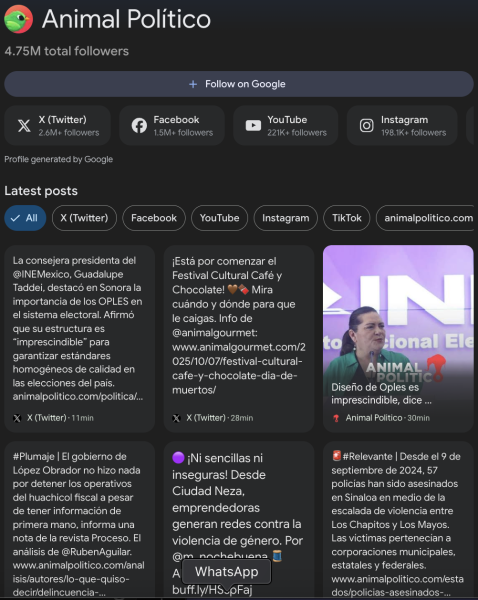
Task: Open the #Plumaje huachicol fiscal post
Action: pos(80,520)
